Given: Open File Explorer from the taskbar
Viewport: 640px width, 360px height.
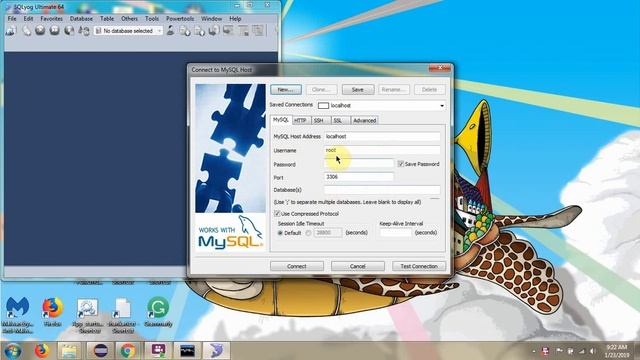Looking at the screenshot, I should click(x=69, y=351).
